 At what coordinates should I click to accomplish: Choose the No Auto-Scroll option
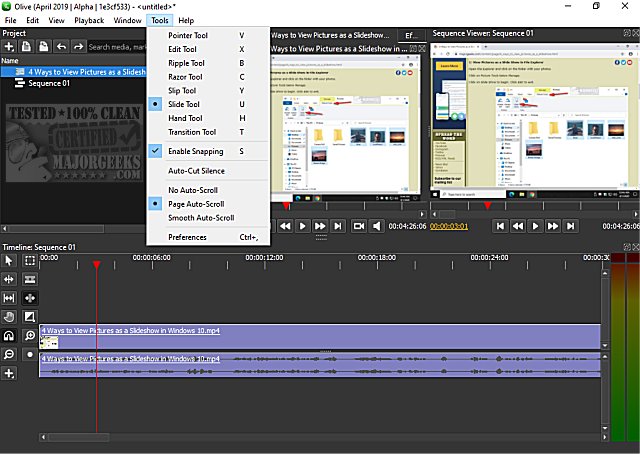coord(194,190)
